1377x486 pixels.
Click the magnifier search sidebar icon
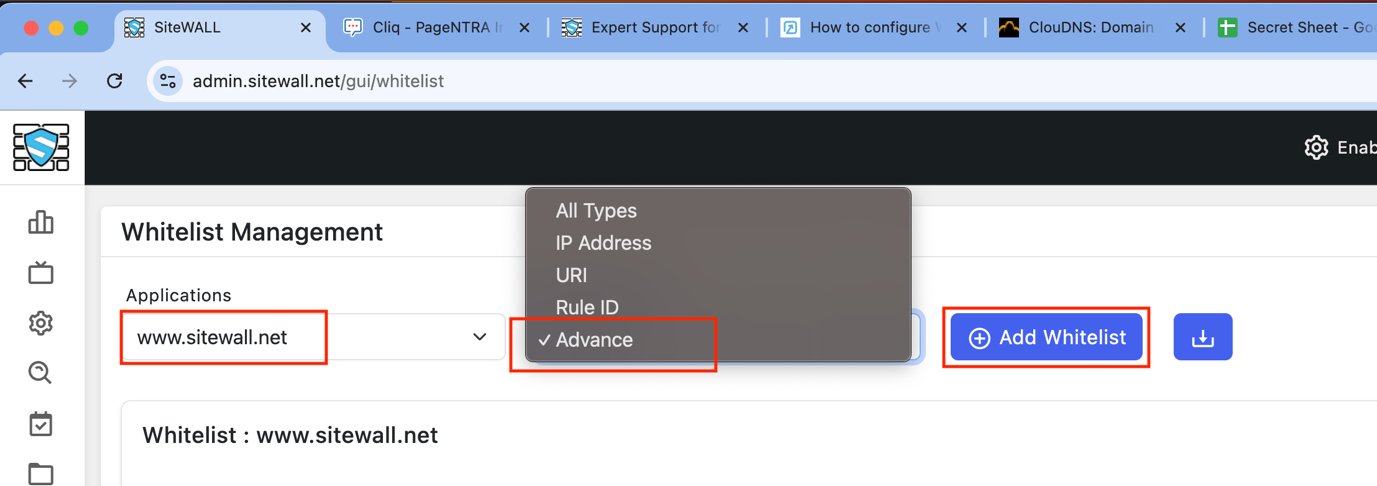[x=41, y=373]
